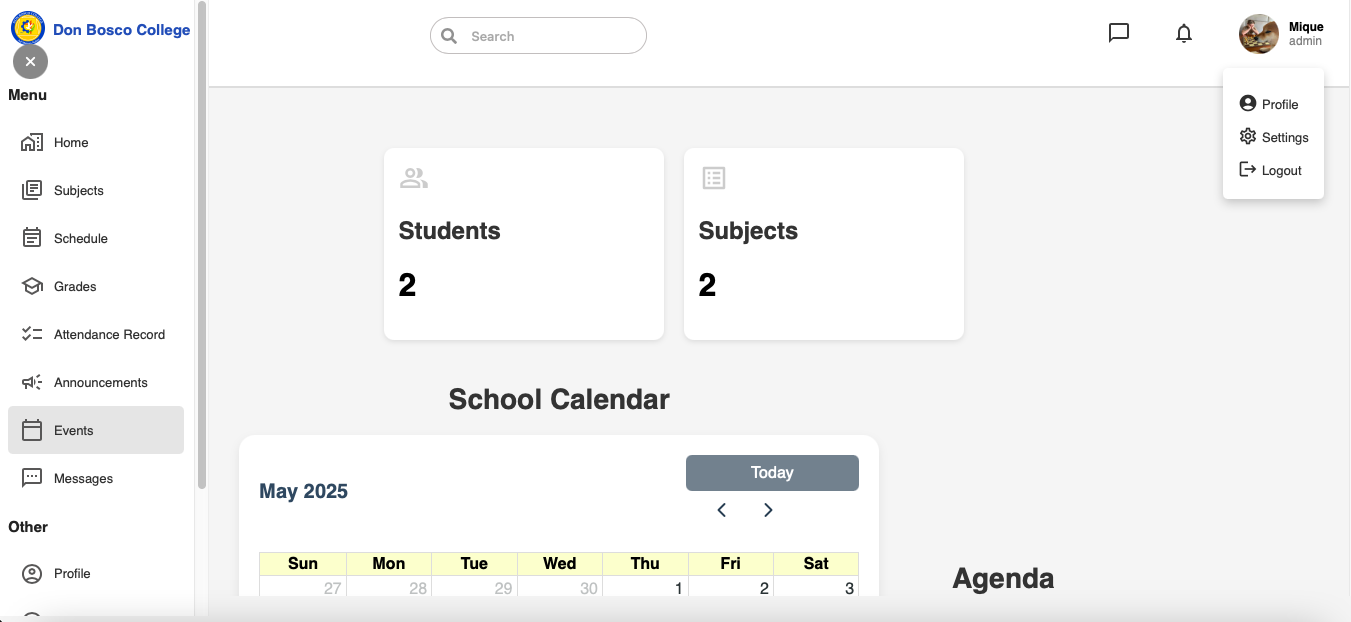Click the notification bell icon
1351x622 pixels.
pos(1184,34)
